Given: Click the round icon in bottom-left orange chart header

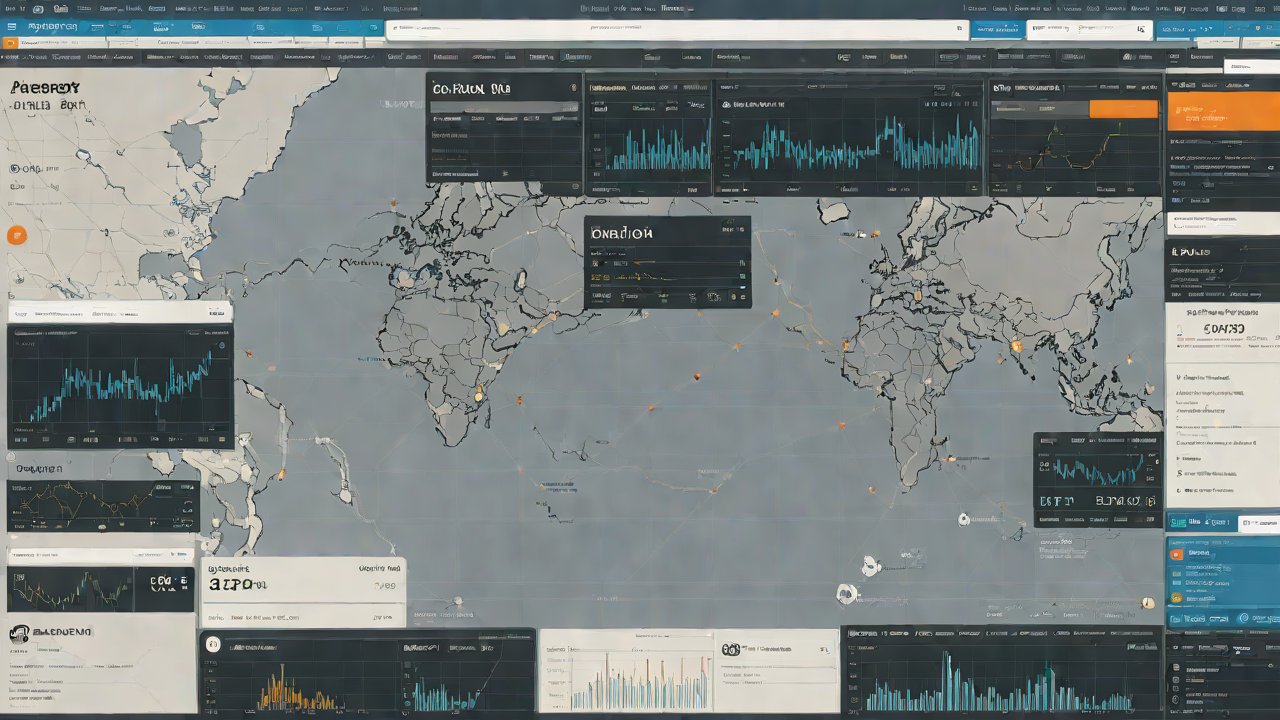Looking at the screenshot, I should [212, 646].
